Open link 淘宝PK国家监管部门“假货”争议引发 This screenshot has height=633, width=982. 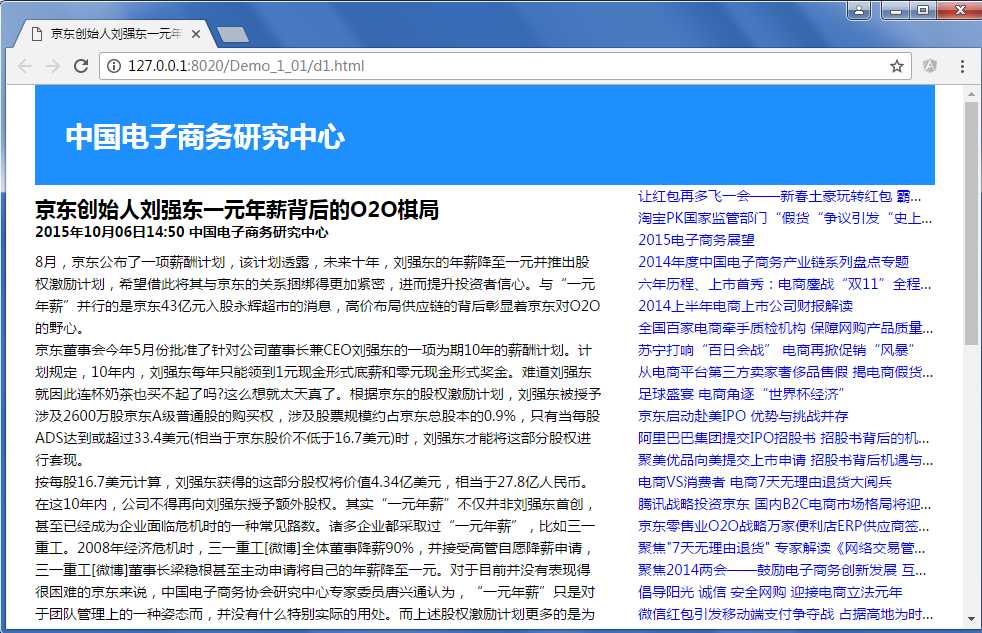785,219
